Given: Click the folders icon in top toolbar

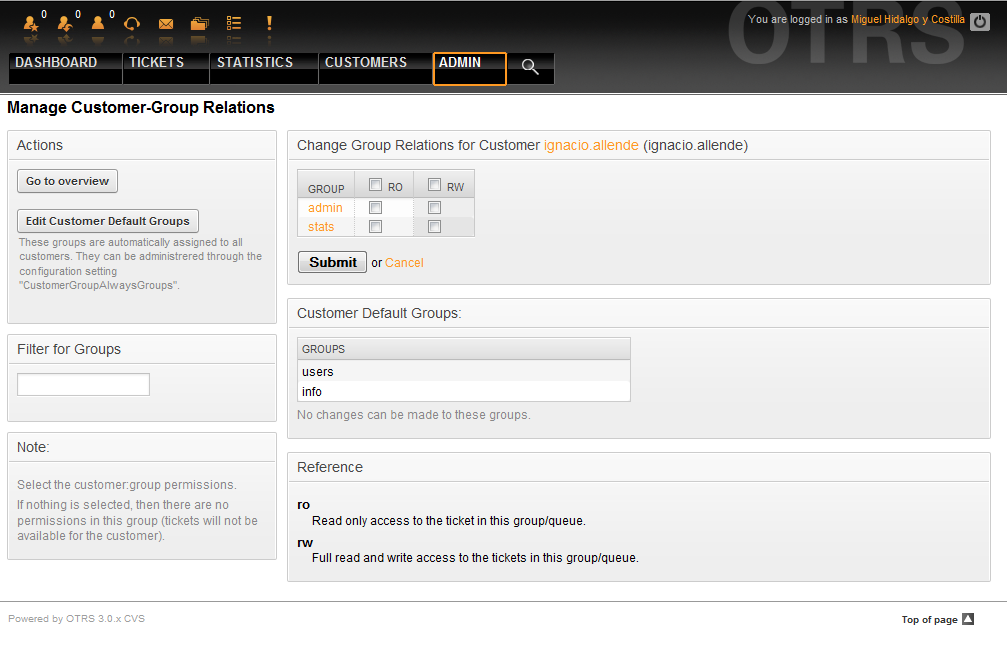Looking at the screenshot, I should [x=199, y=23].
